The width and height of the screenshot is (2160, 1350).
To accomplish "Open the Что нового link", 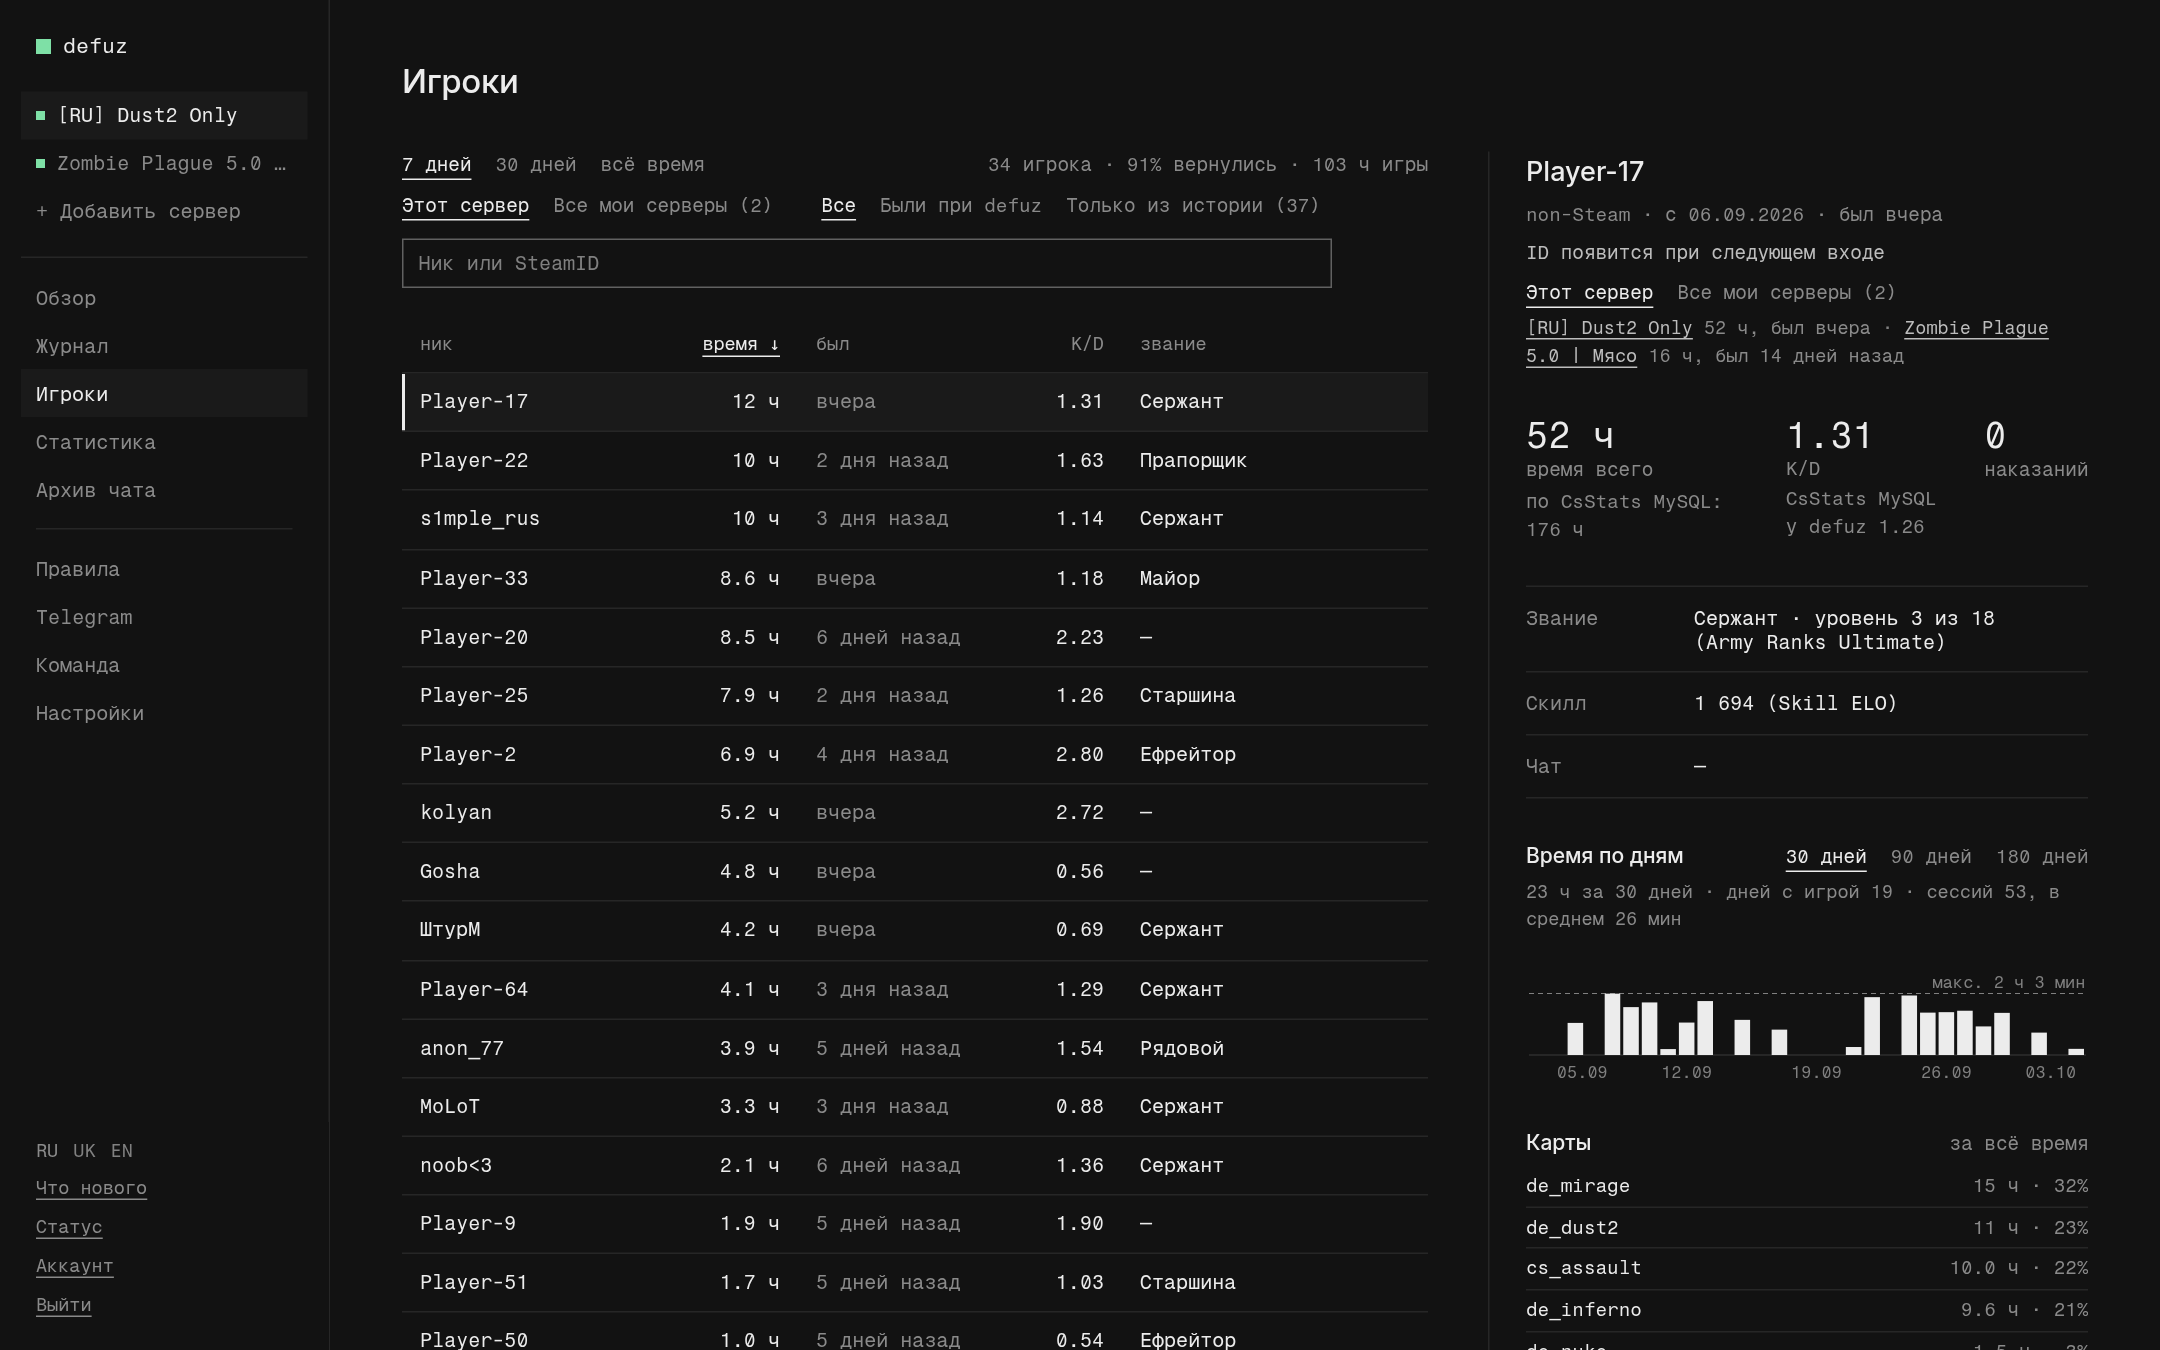I will 91,1188.
